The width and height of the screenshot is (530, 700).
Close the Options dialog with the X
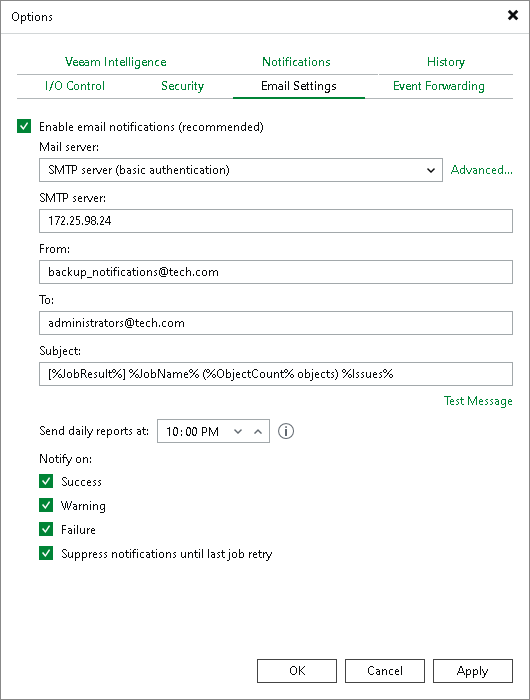click(513, 15)
